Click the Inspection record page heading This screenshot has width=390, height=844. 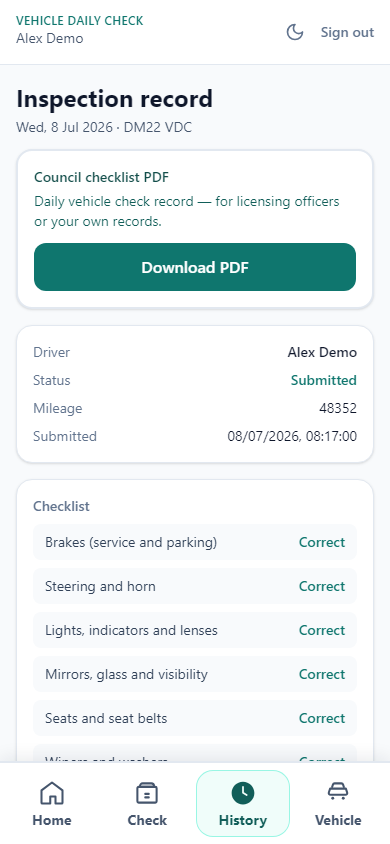click(115, 99)
